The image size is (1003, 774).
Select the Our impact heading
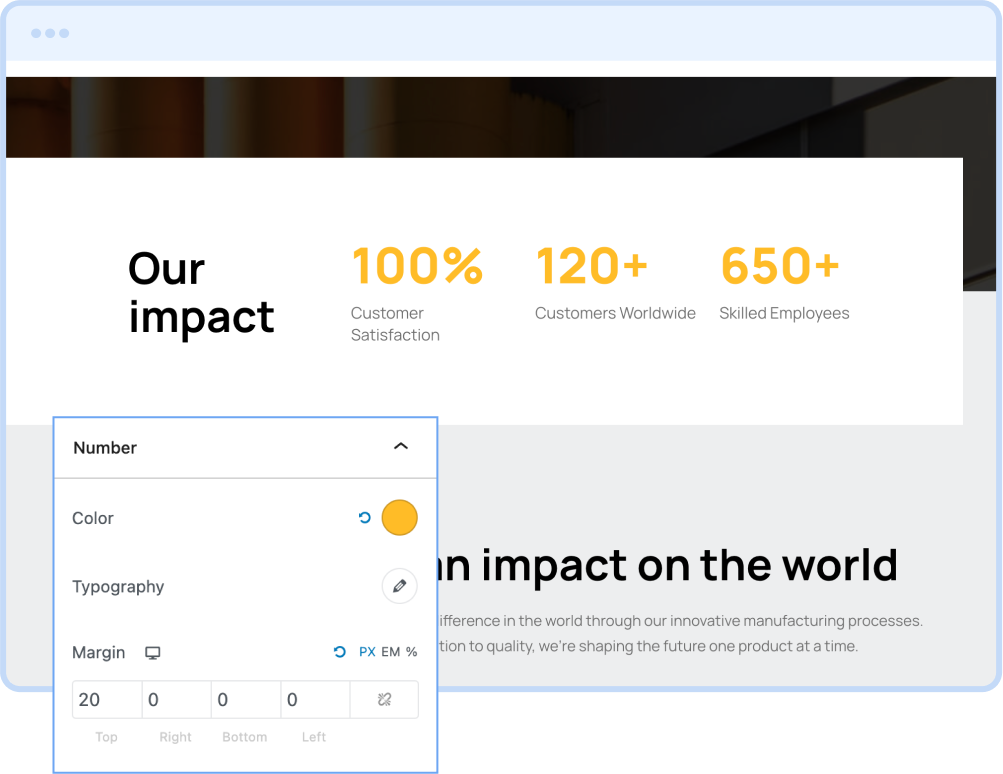pyautogui.click(x=201, y=292)
